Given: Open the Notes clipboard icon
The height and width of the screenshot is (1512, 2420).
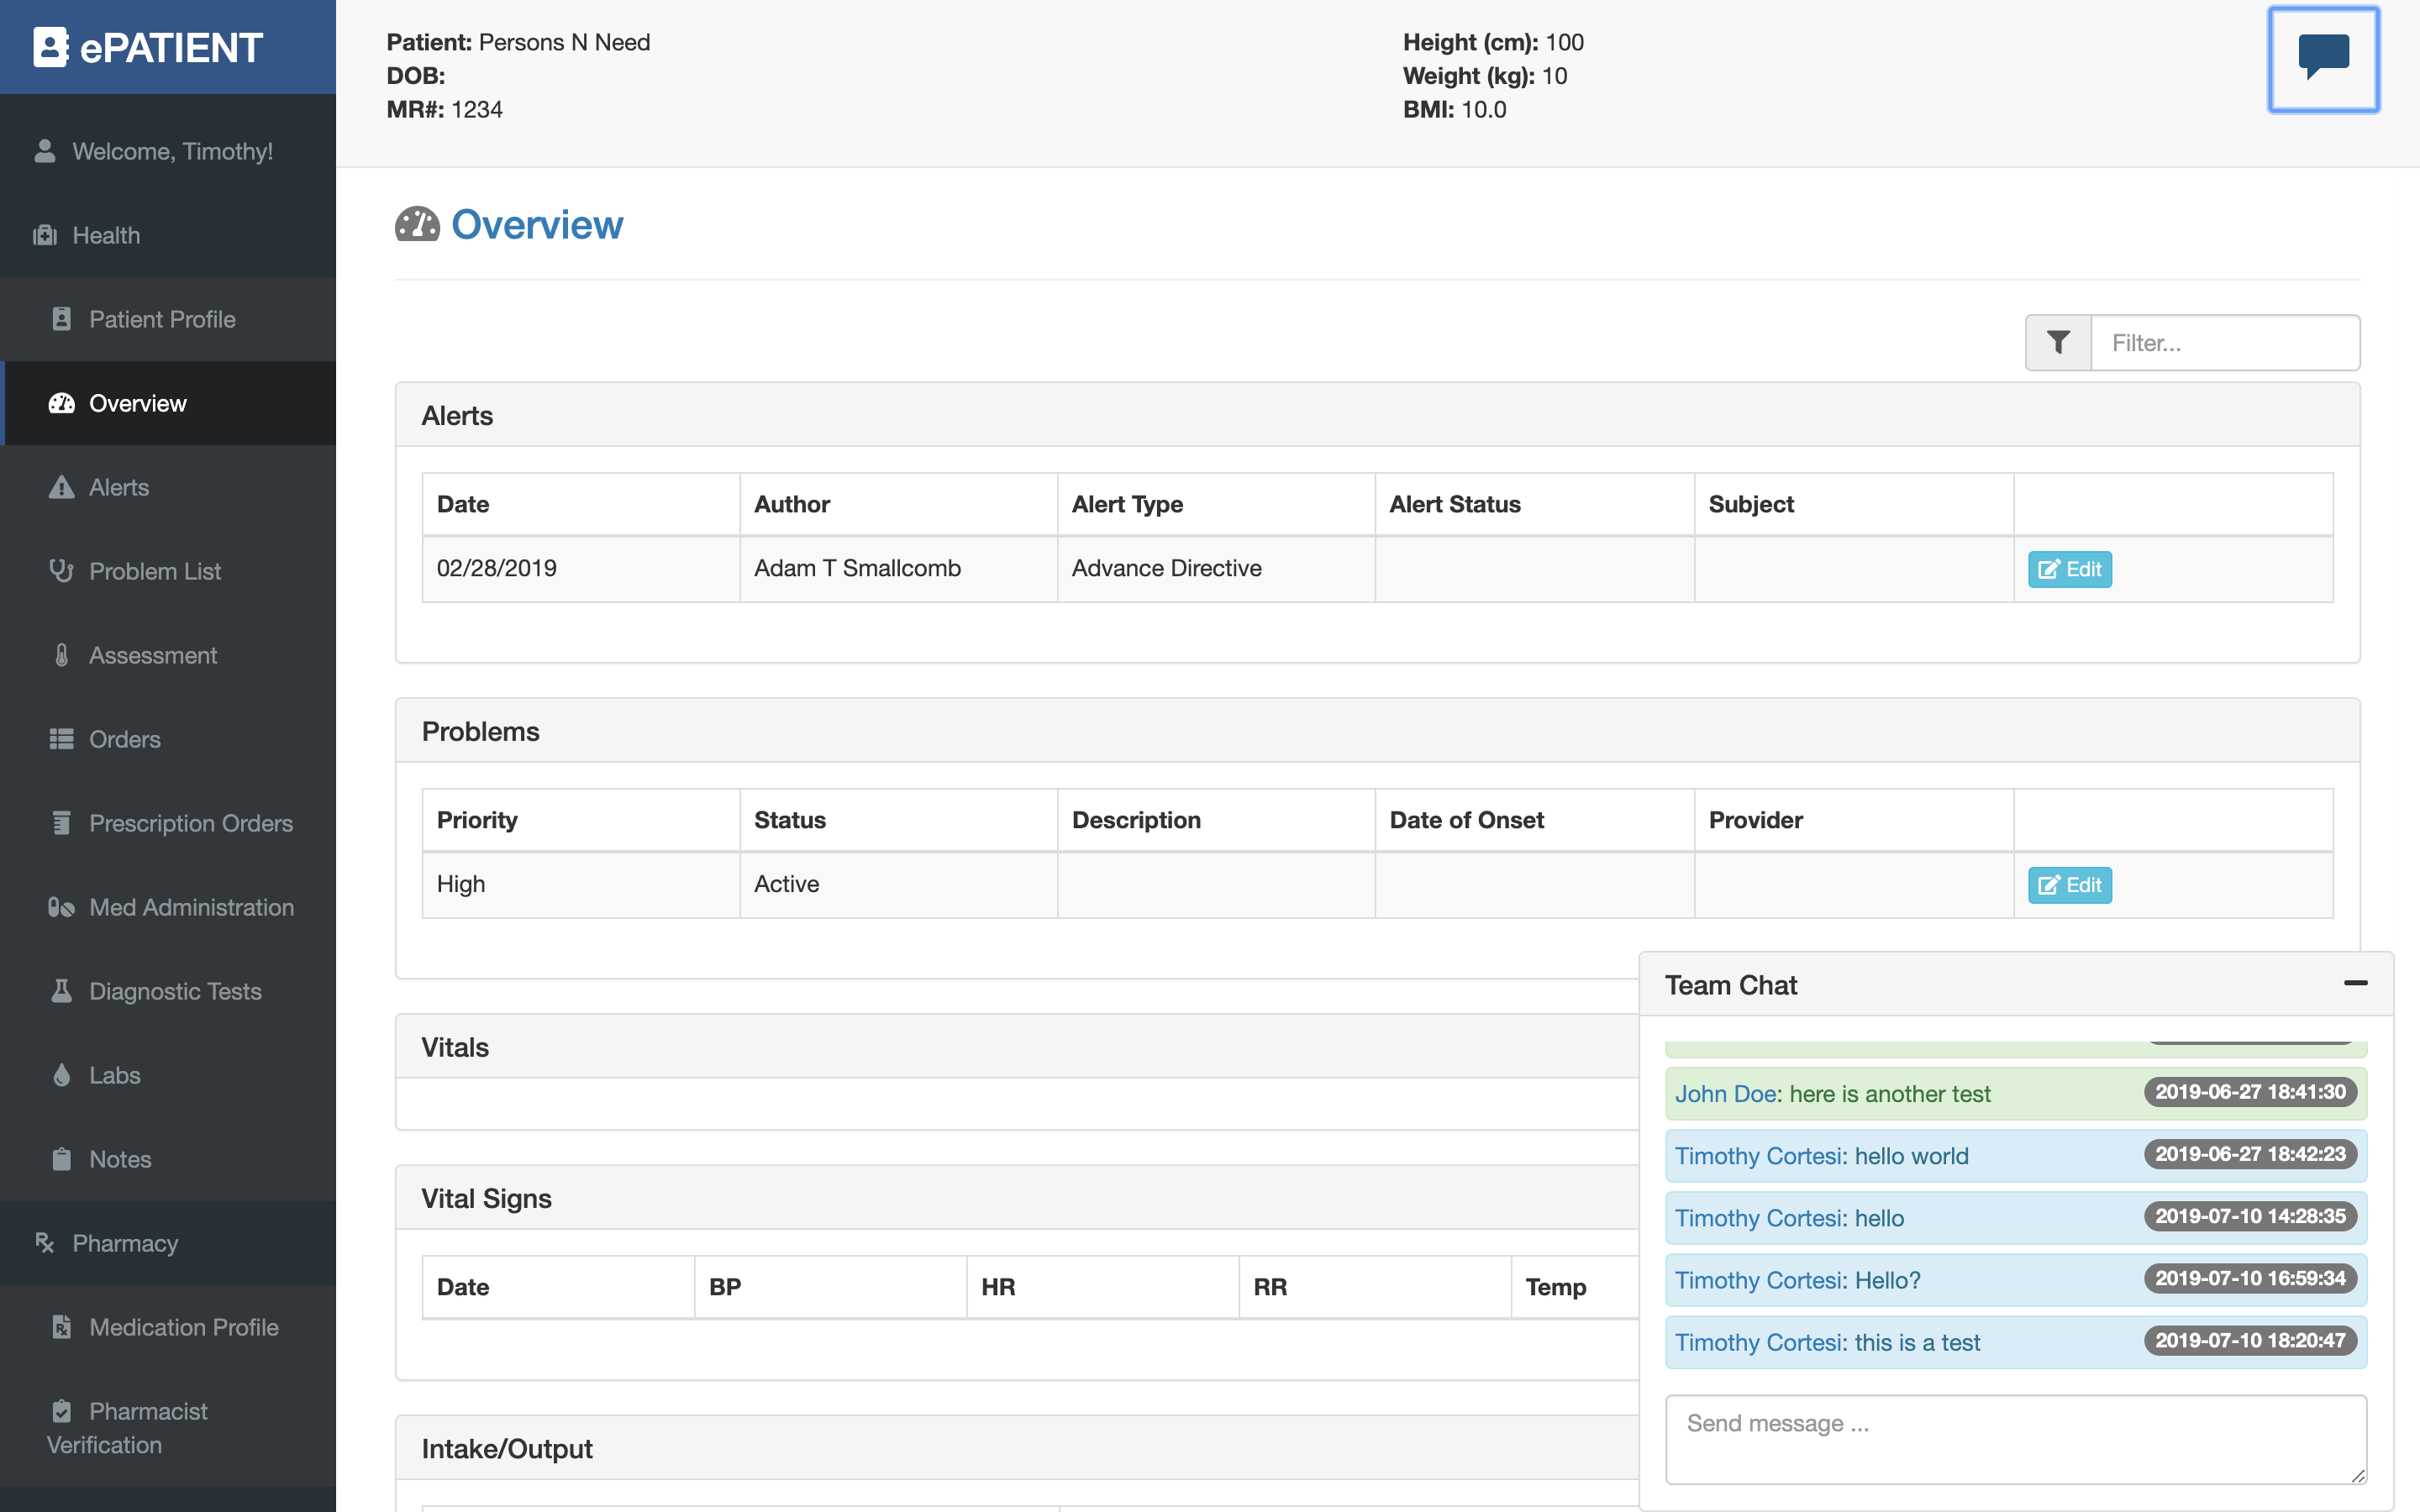Looking at the screenshot, I should 62,1159.
